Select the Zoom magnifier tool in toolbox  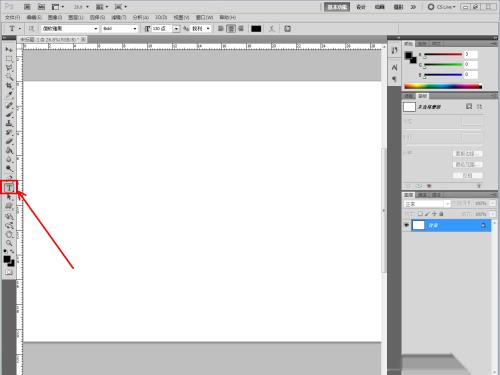[9, 243]
